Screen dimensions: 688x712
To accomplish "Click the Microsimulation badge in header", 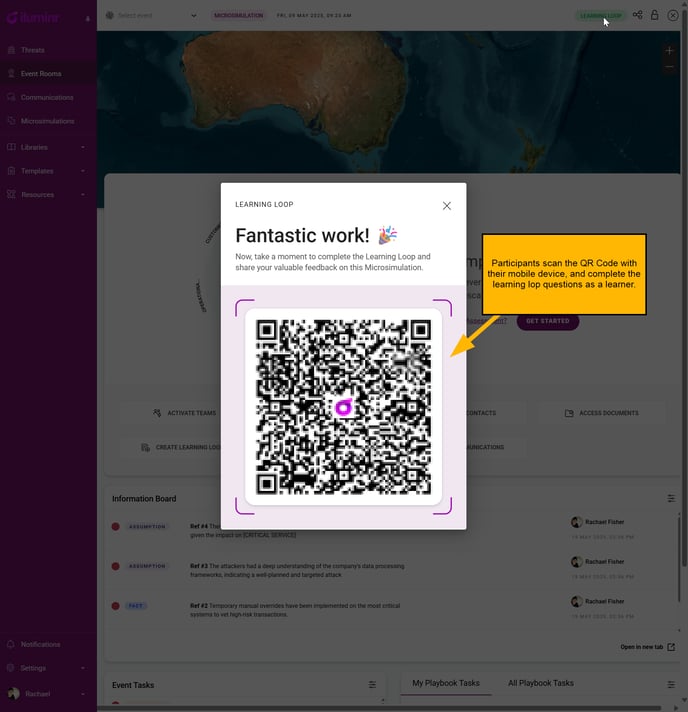I will point(238,15).
